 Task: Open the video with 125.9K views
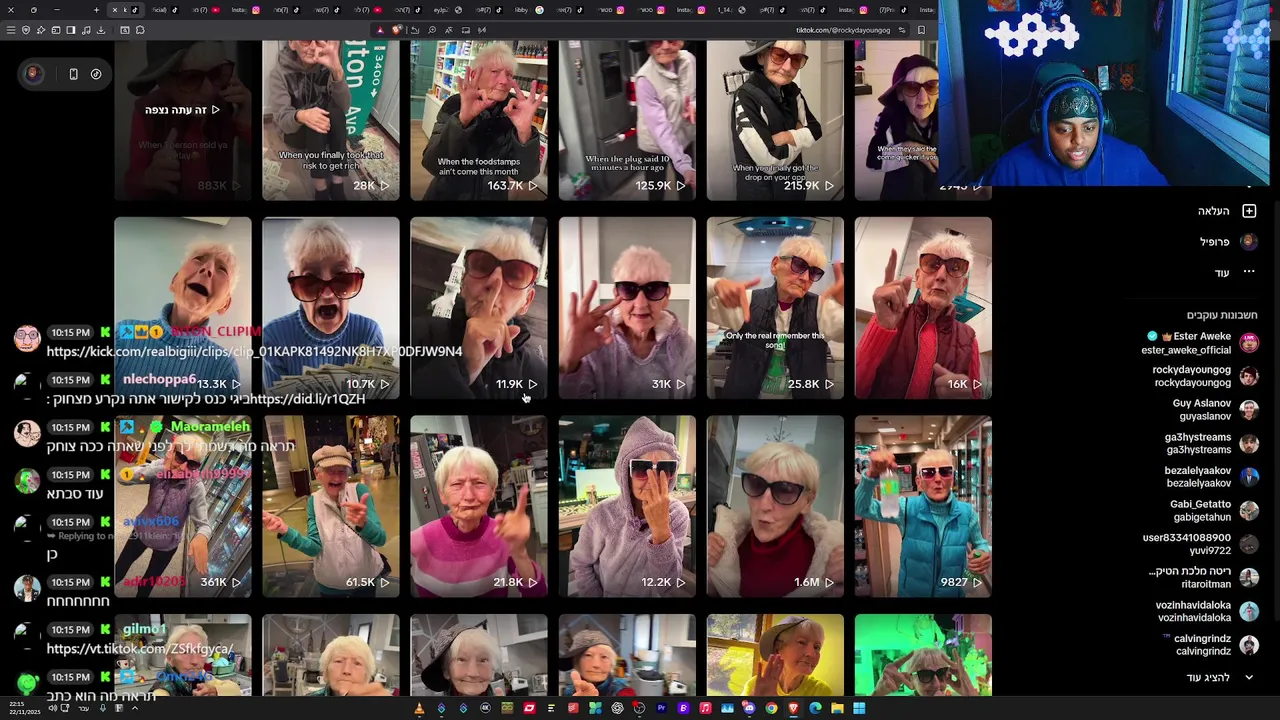(x=627, y=120)
